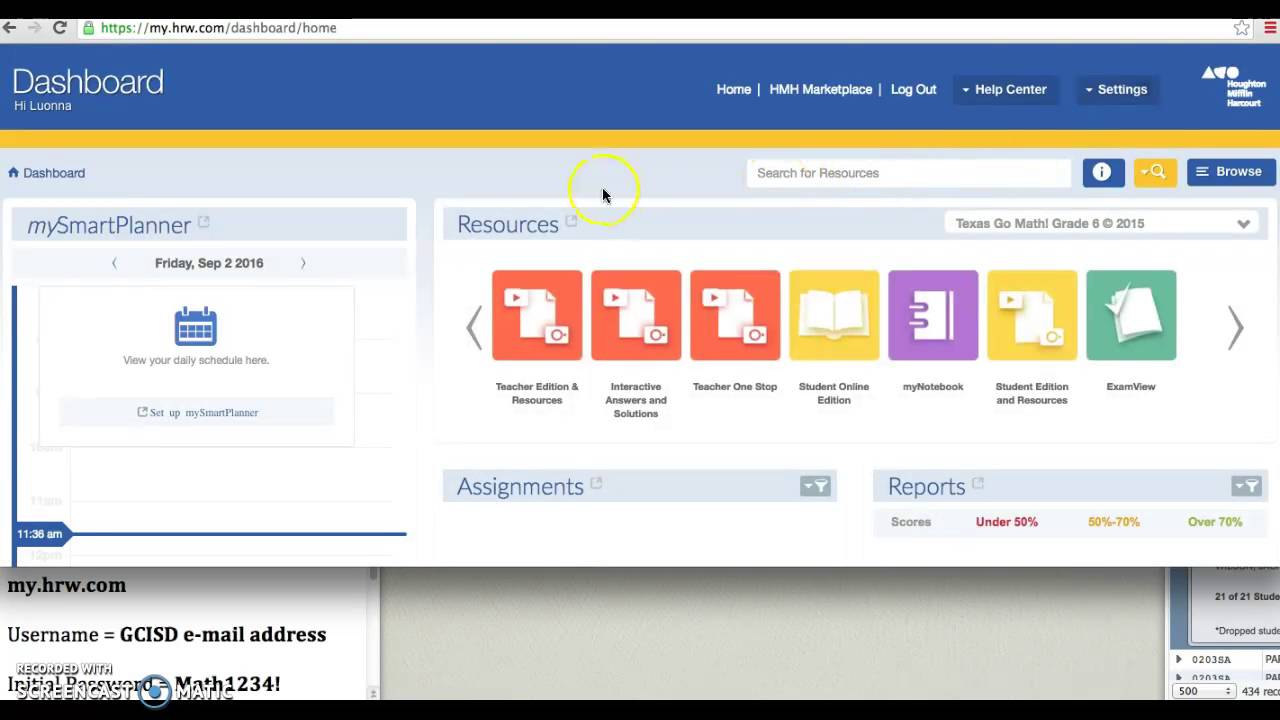Click the Assignments filter icon

pyautogui.click(x=815, y=486)
